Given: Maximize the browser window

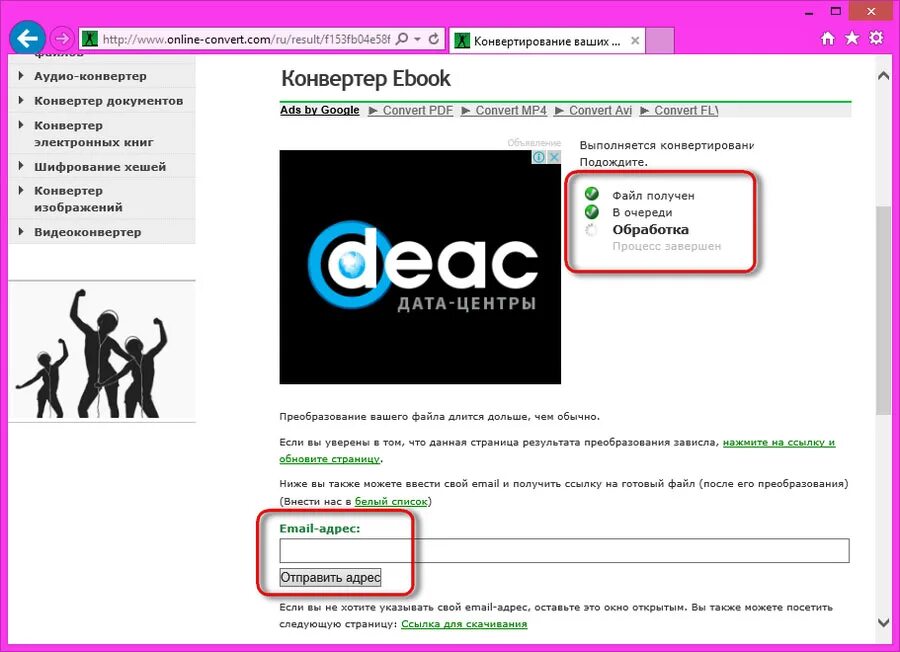Looking at the screenshot, I should click(x=836, y=11).
